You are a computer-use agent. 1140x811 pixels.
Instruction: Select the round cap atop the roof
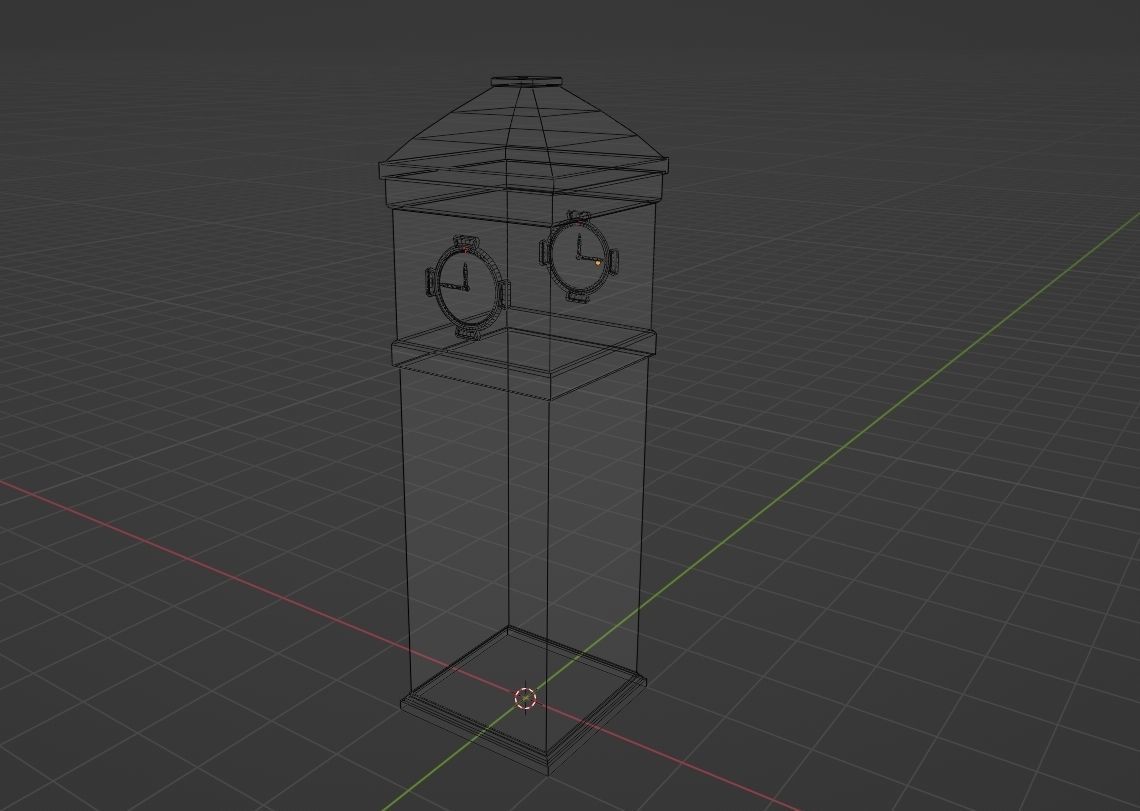(x=526, y=81)
